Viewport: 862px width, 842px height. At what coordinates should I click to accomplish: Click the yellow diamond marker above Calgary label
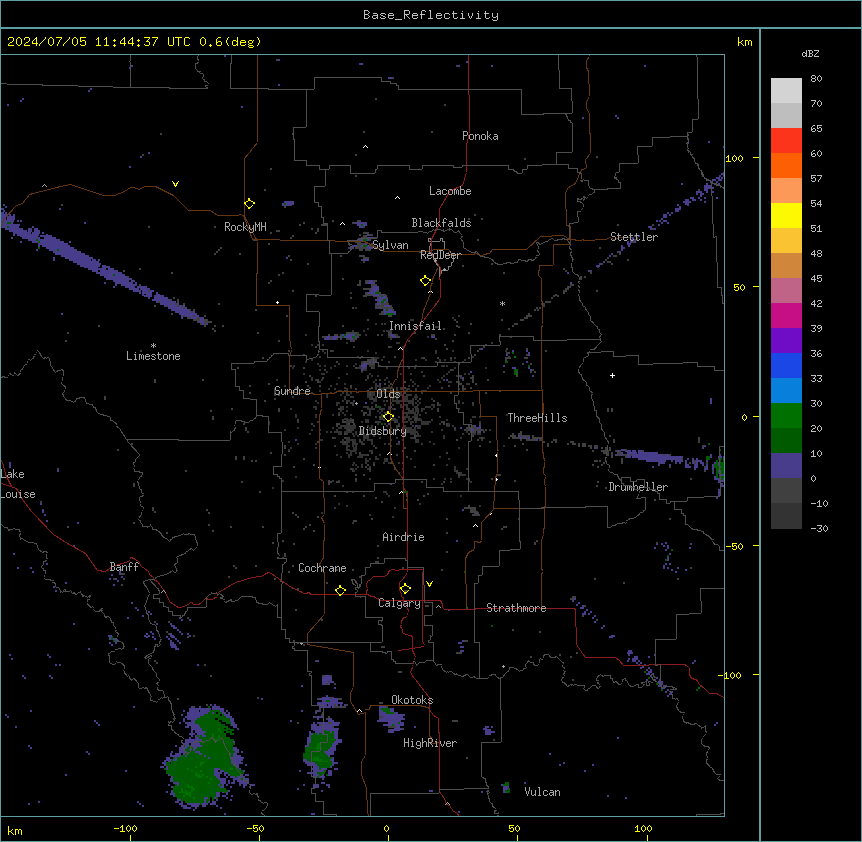point(405,589)
